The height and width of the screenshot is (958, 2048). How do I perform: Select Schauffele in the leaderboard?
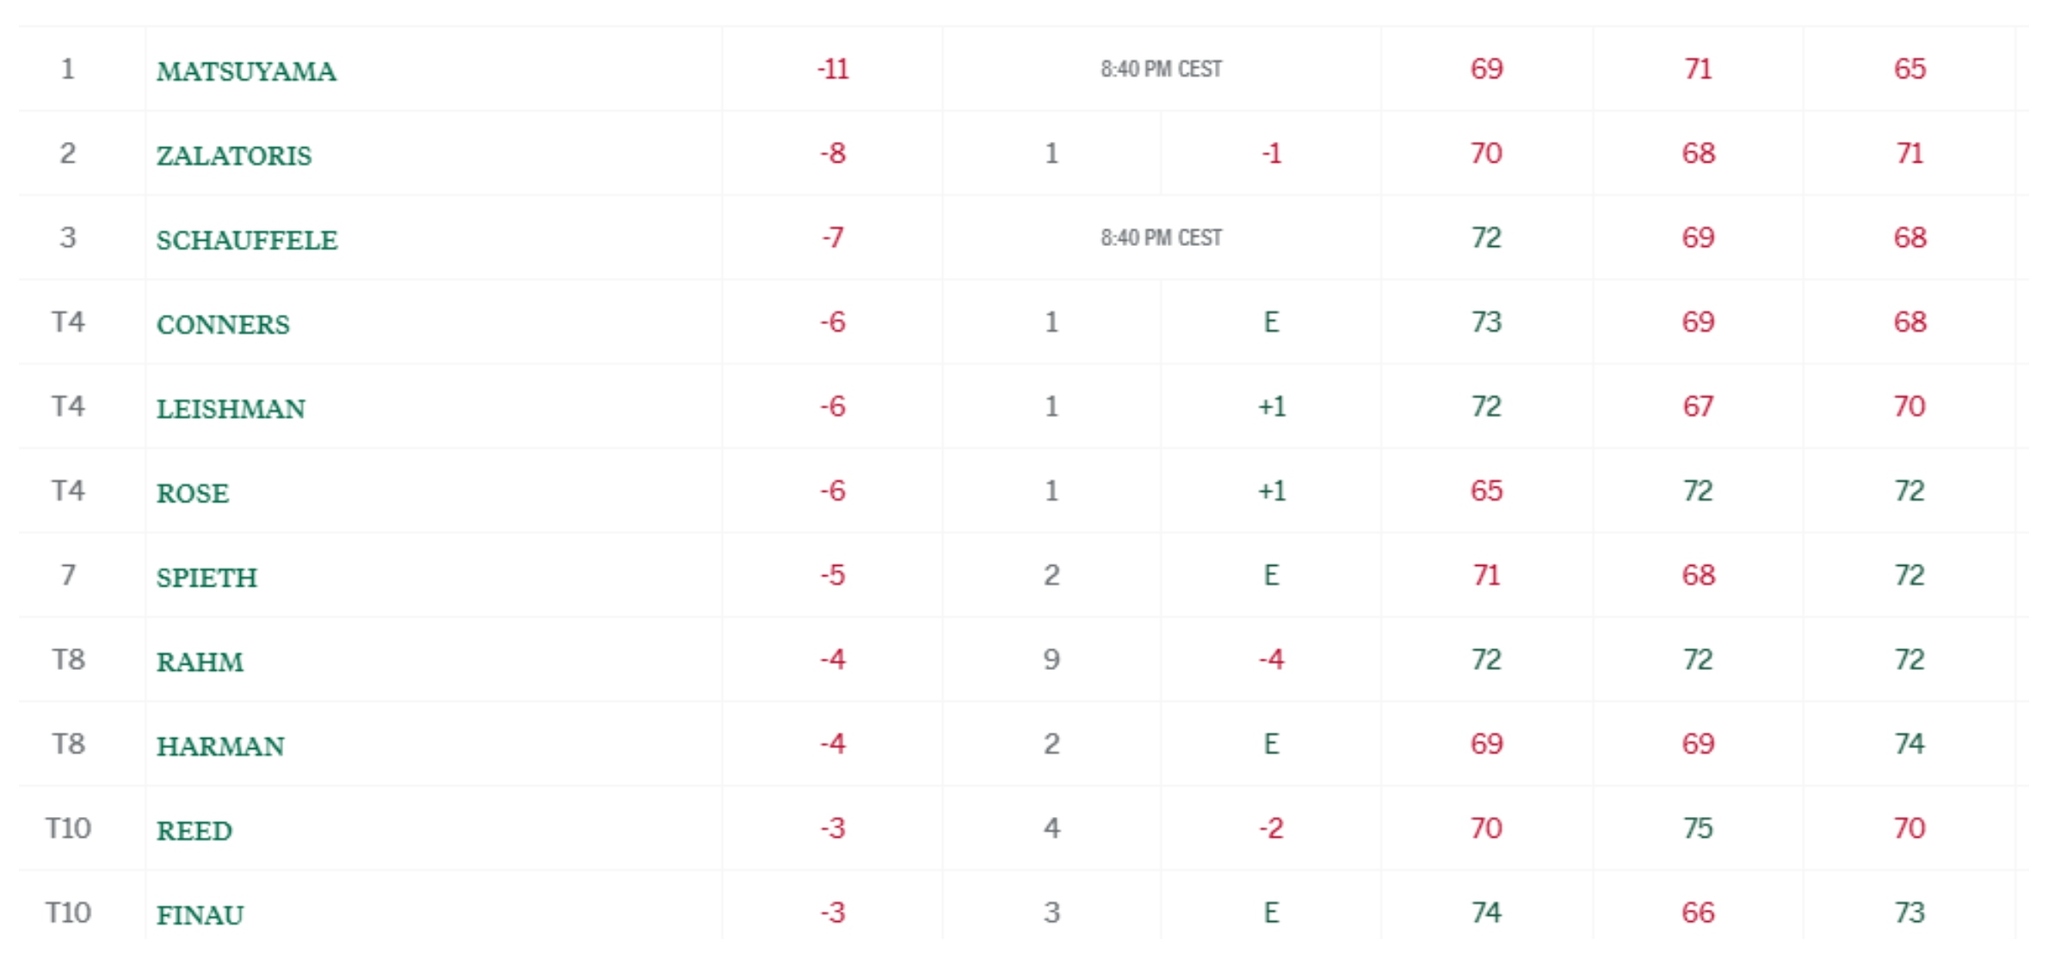tap(246, 240)
